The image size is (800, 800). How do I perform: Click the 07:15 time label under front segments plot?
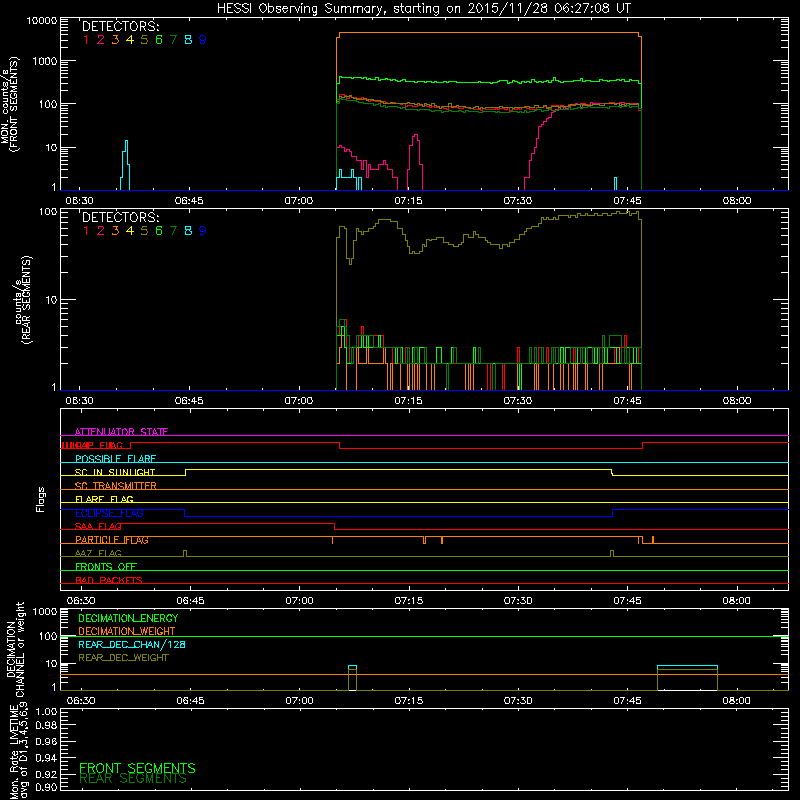point(408,201)
